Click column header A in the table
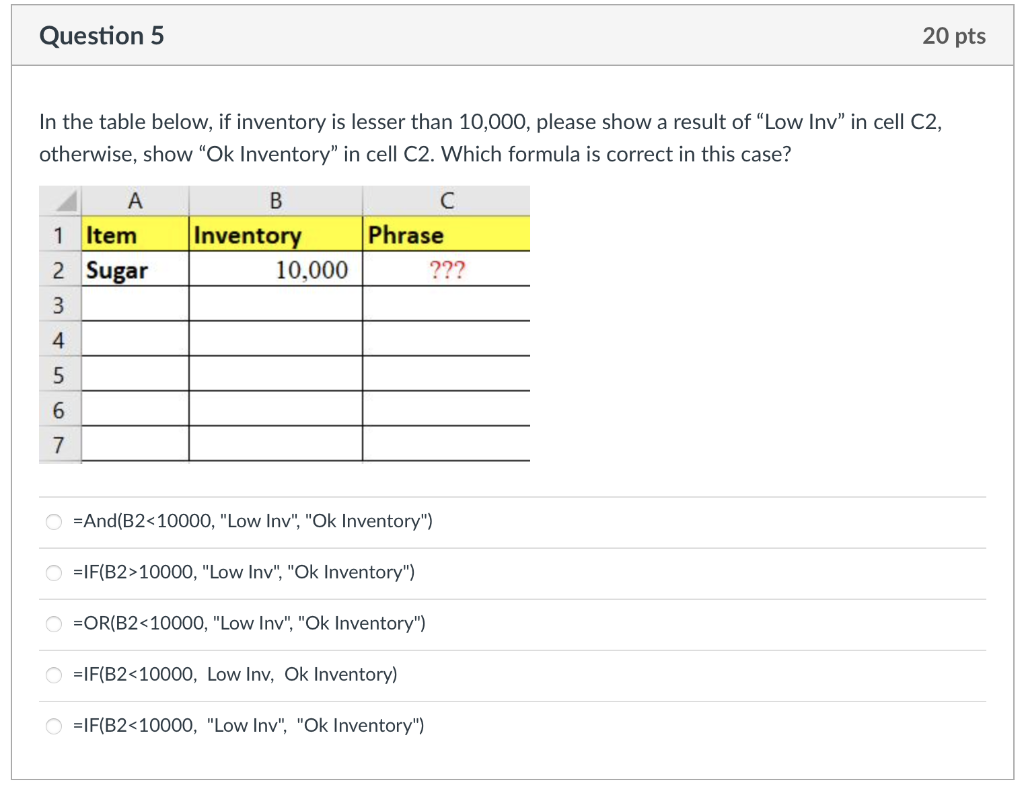 coord(134,200)
